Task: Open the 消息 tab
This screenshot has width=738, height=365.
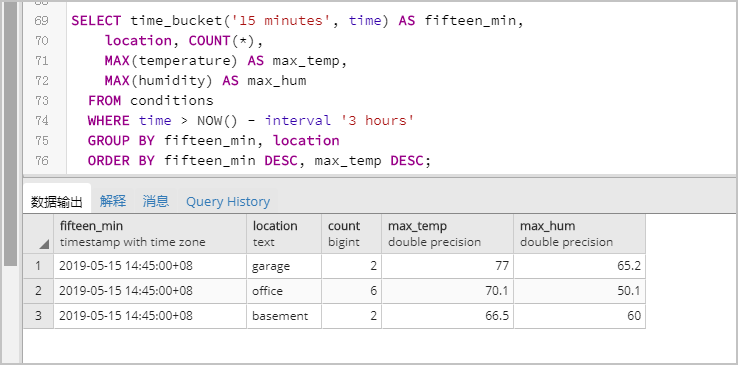Action: pyautogui.click(x=156, y=202)
